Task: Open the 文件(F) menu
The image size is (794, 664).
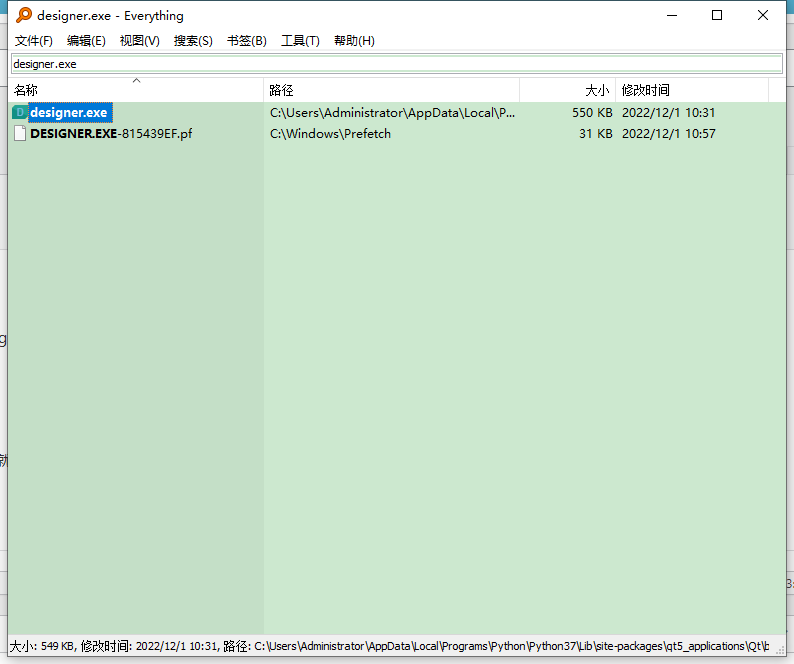Action: pyautogui.click(x=34, y=41)
